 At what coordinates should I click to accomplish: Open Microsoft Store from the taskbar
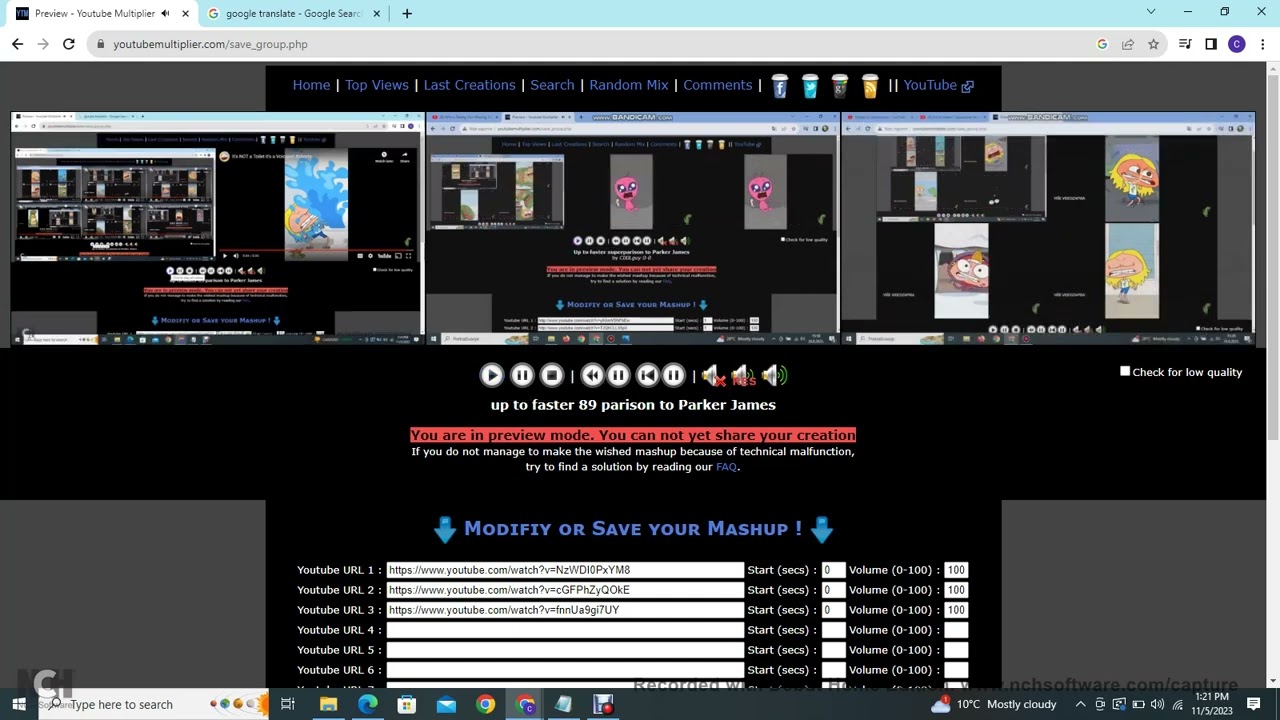point(407,704)
